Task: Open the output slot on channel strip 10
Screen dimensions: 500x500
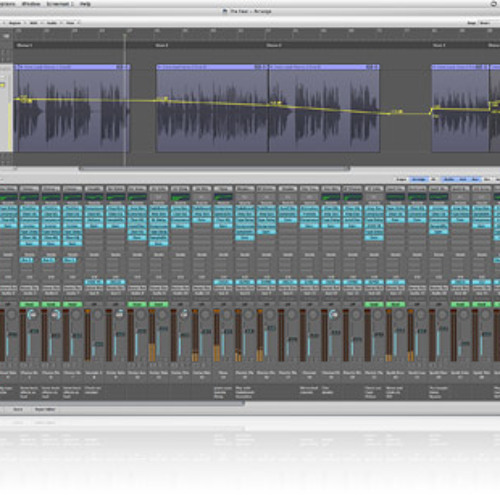Action: click(137, 288)
